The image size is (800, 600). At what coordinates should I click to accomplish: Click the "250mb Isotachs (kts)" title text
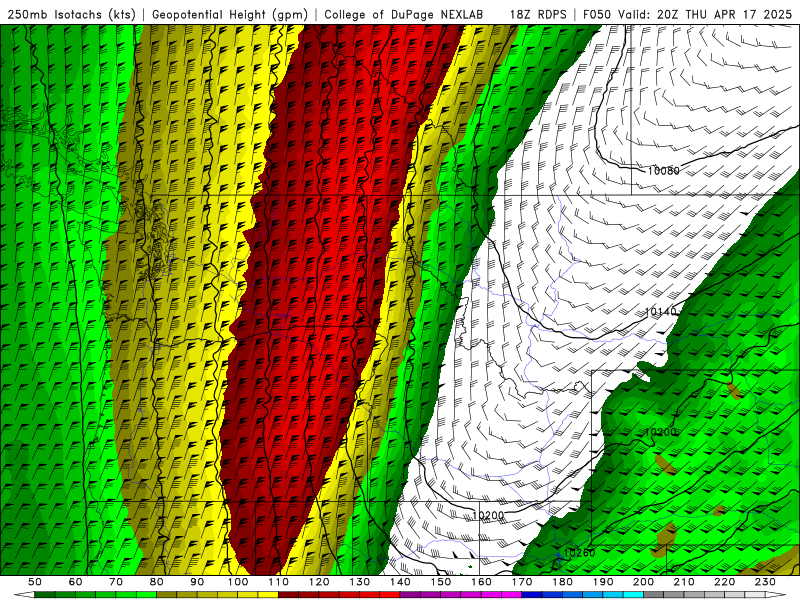tap(72, 14)
